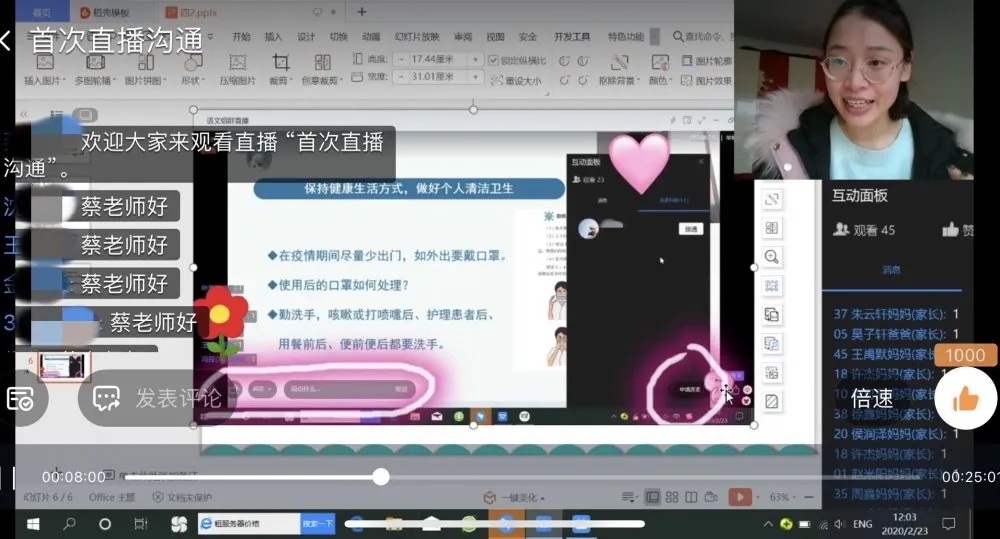
Task: Click the video progress slider handle
Action: [x=381, y=477]
